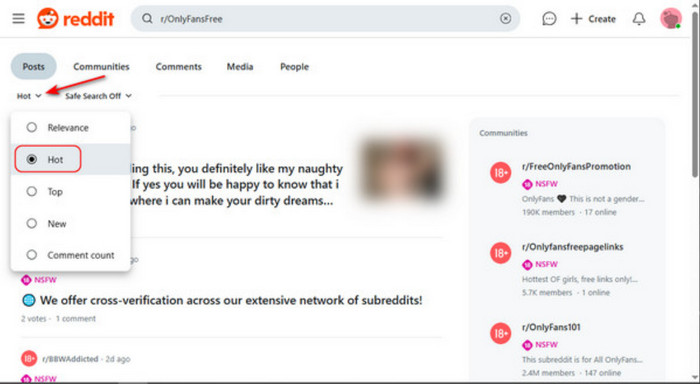Click NSFW tag under r/Onlyfansfreepagelinks
Viewport: 700px width, 384px height.
click(540, 264)
